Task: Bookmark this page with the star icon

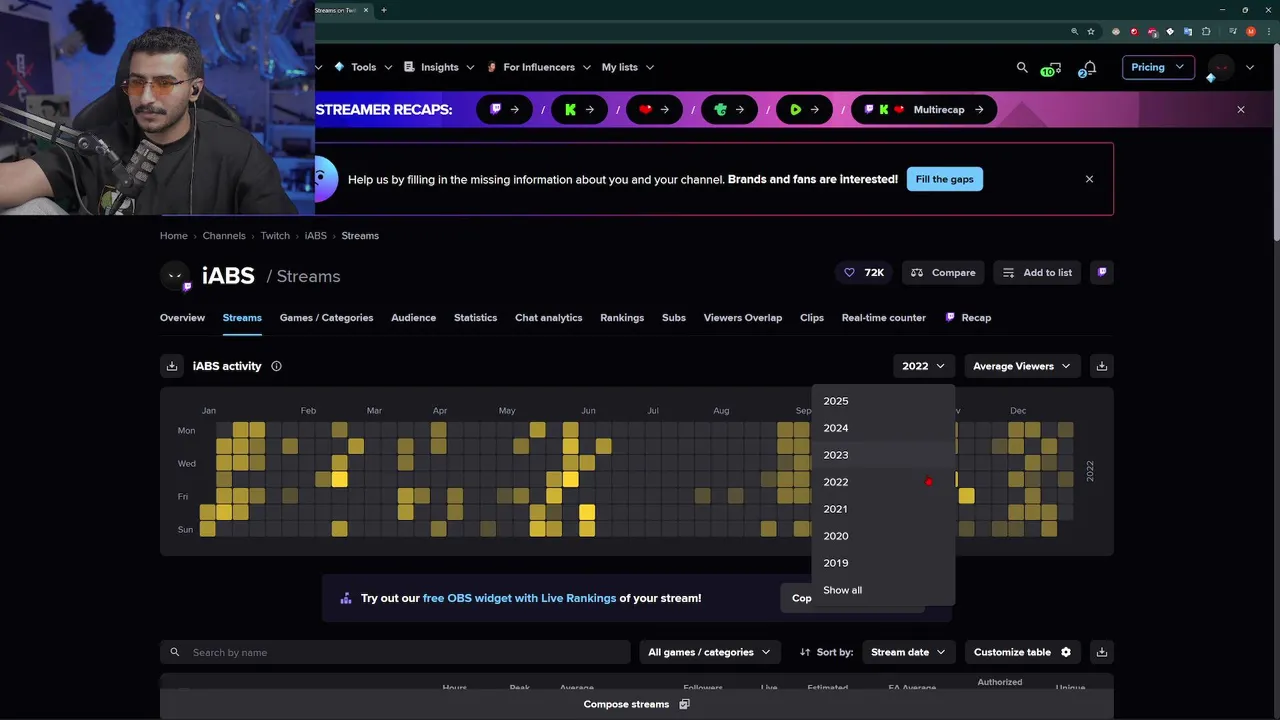Action: click(x=1091, y=31)
